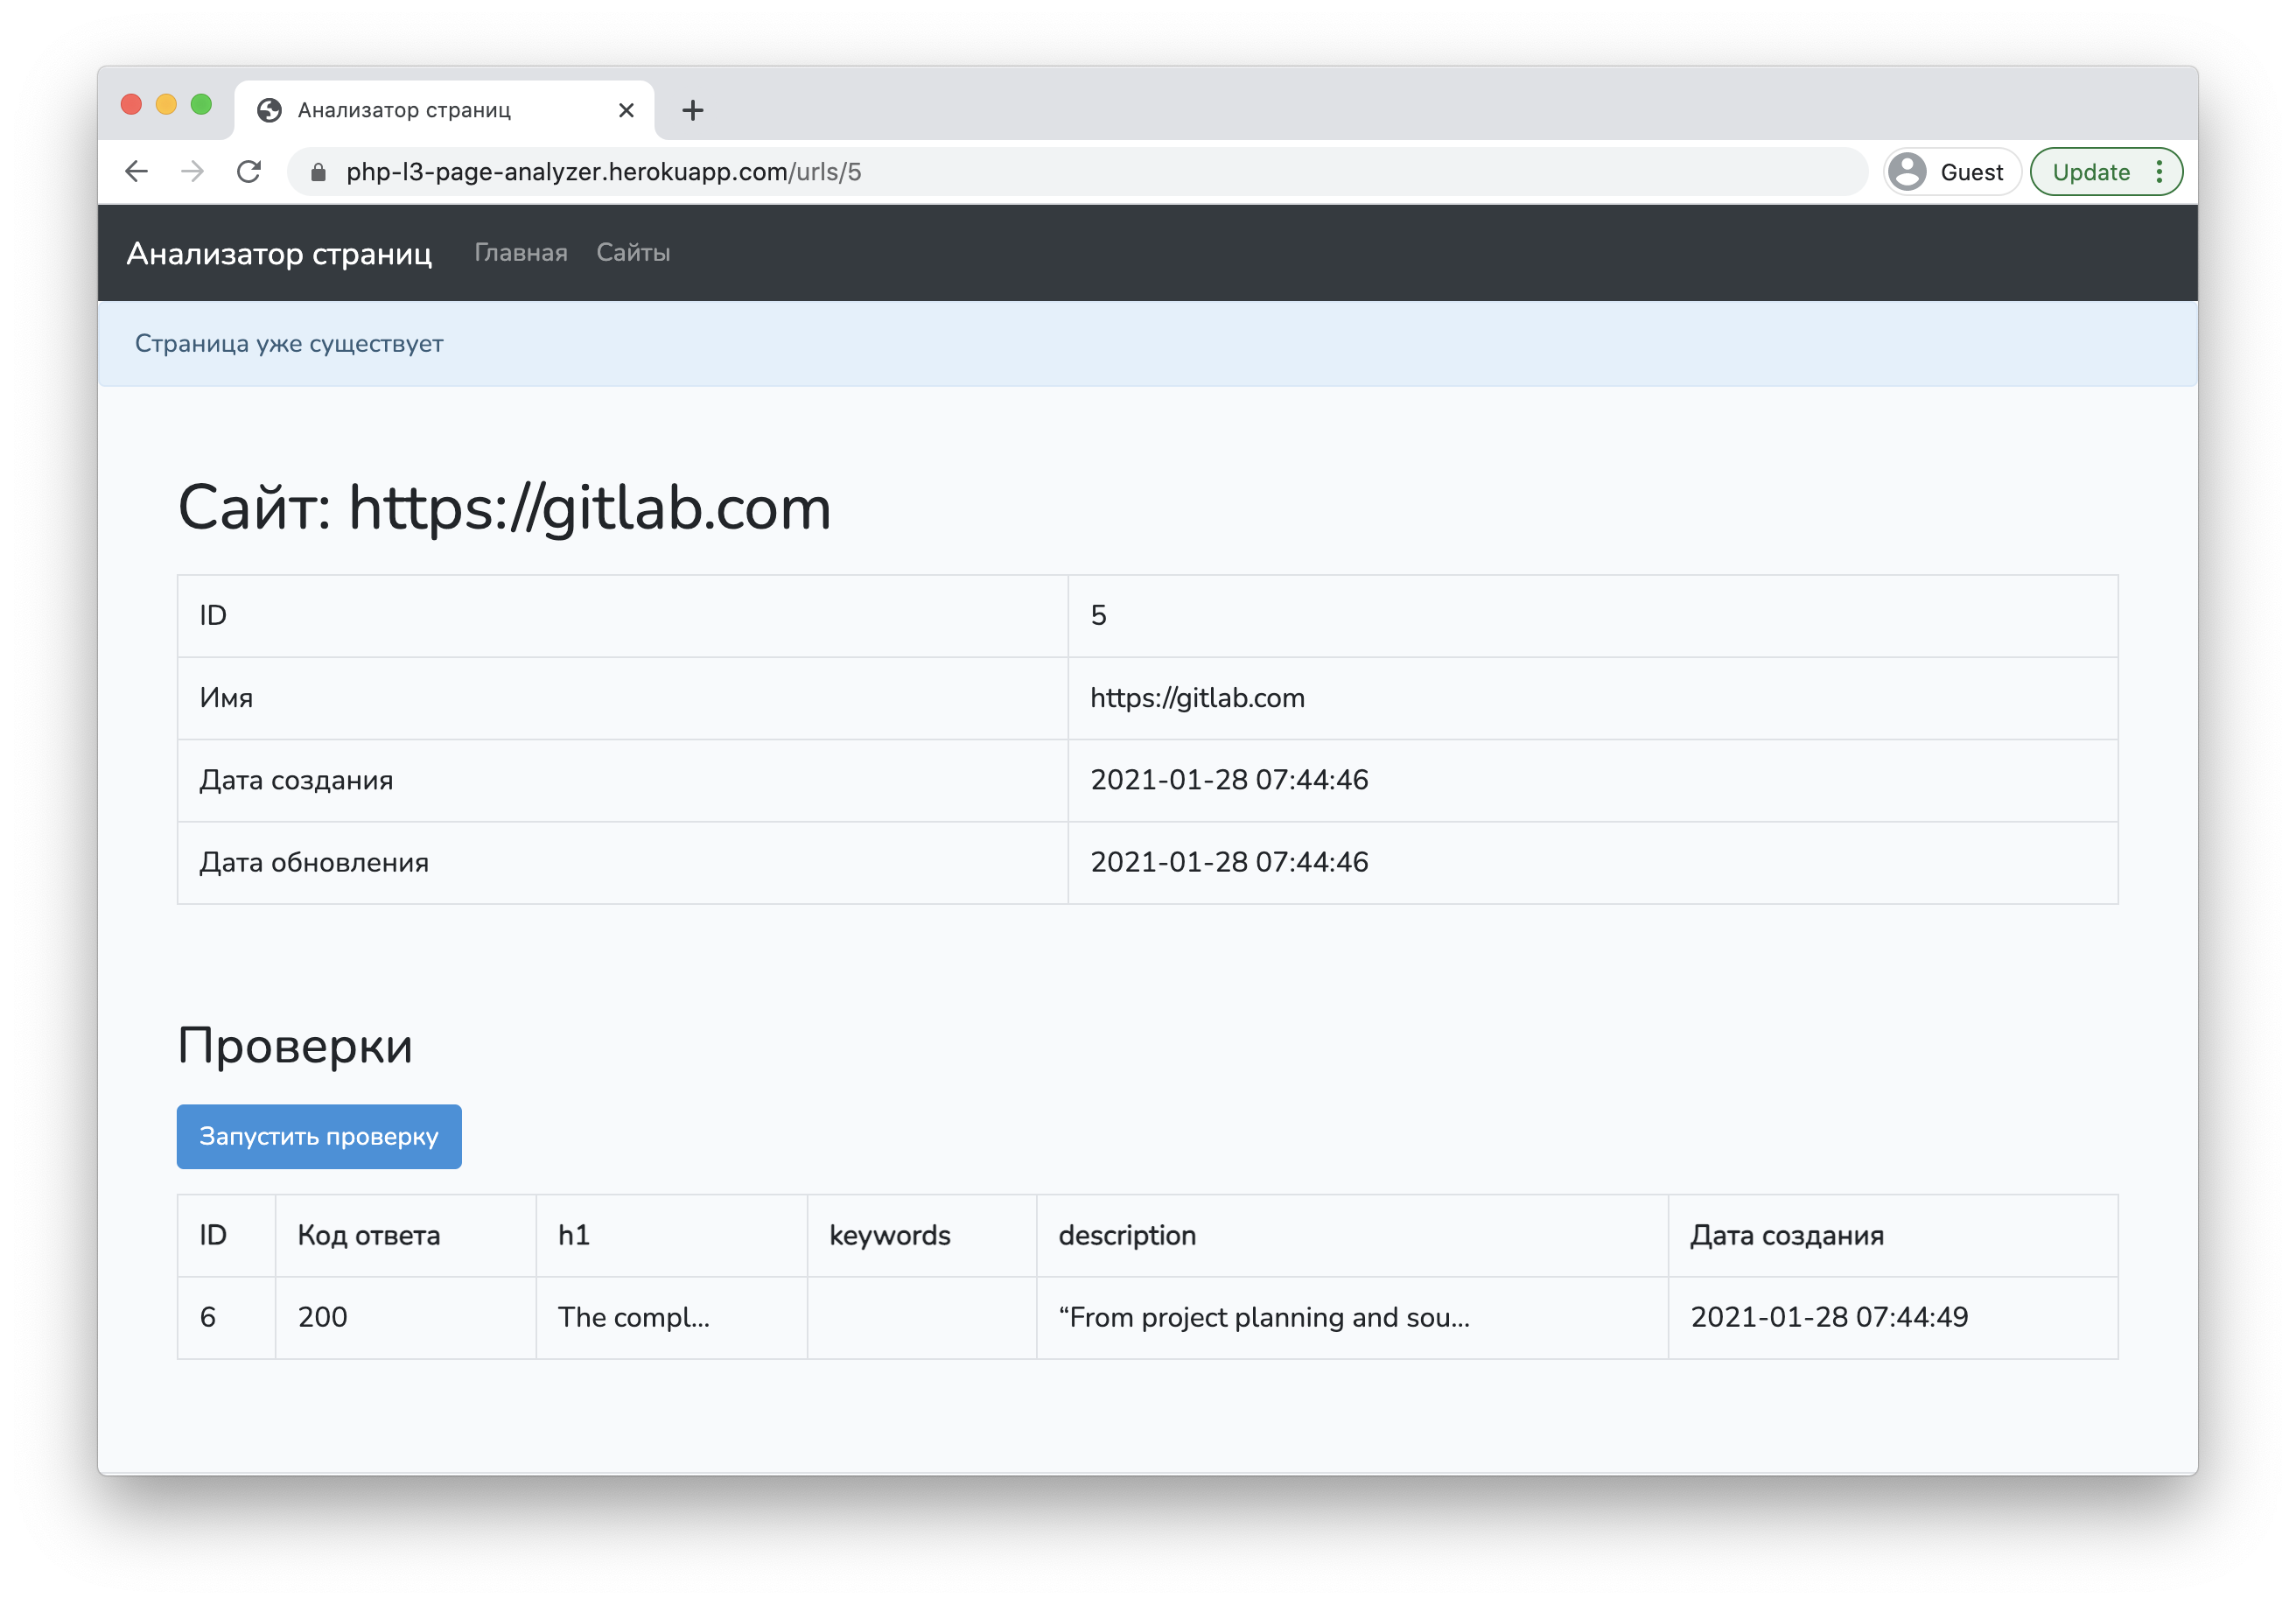Go to Сайты in navbar
Viewport: 2296px width, 1605px height.
633,253
